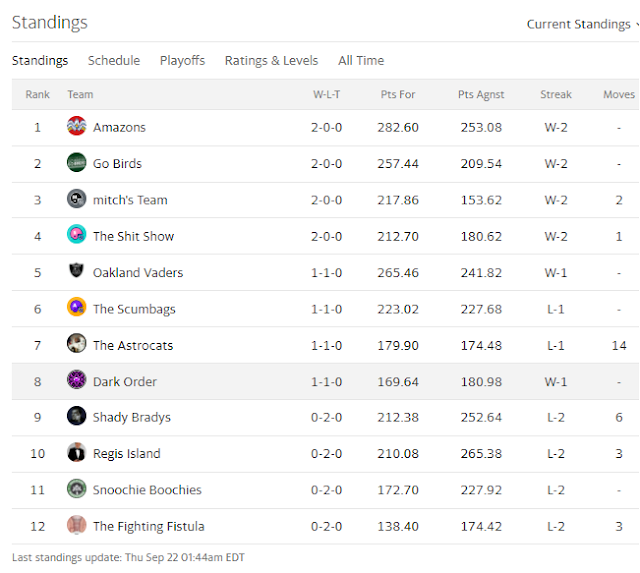The image size is (640, 573).
Task: Click the Shady Bradys team avatar
Action: 76,416
